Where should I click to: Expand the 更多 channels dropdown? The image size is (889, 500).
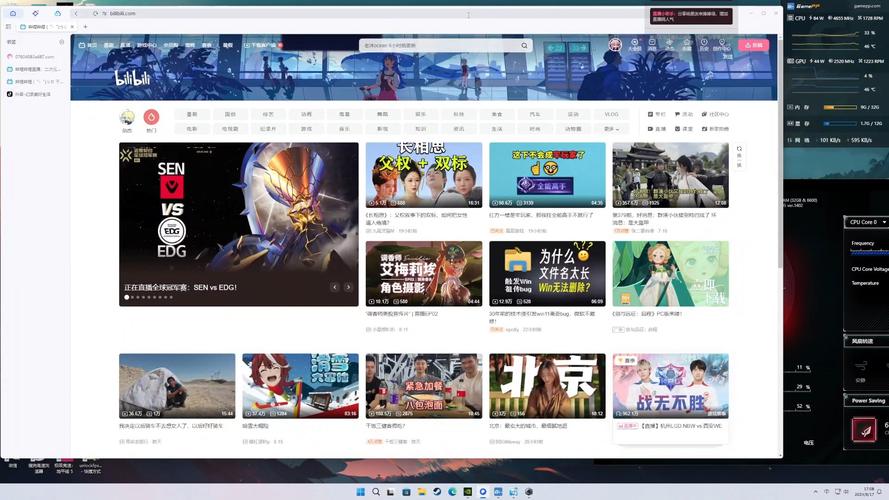[611, 129]
